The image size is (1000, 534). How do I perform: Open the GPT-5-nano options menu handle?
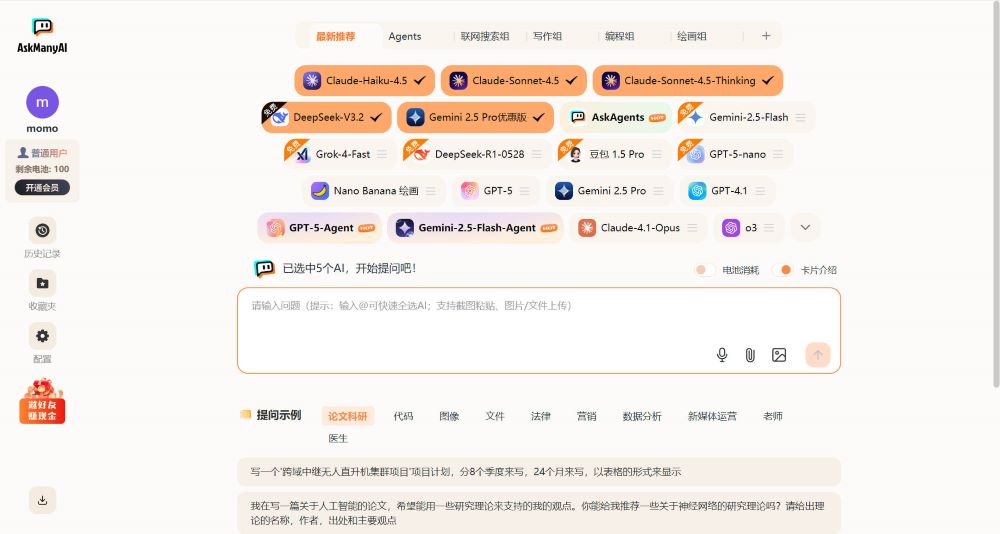(777, 154)
